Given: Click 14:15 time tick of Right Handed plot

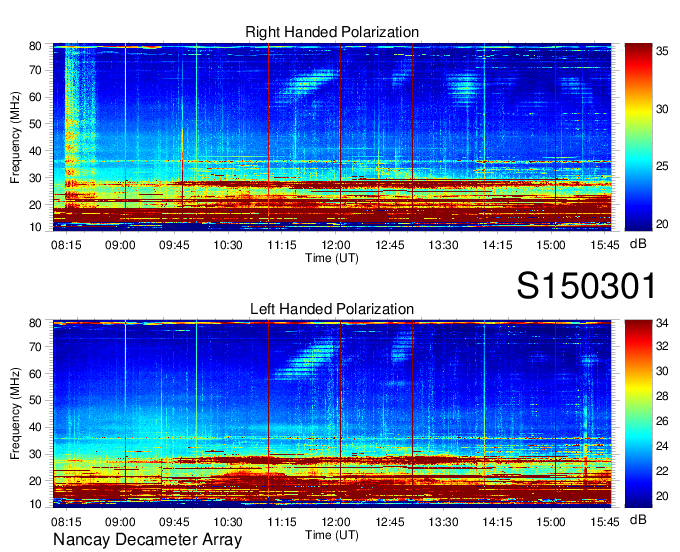Looking at the screenshot, I should point(497,245).
